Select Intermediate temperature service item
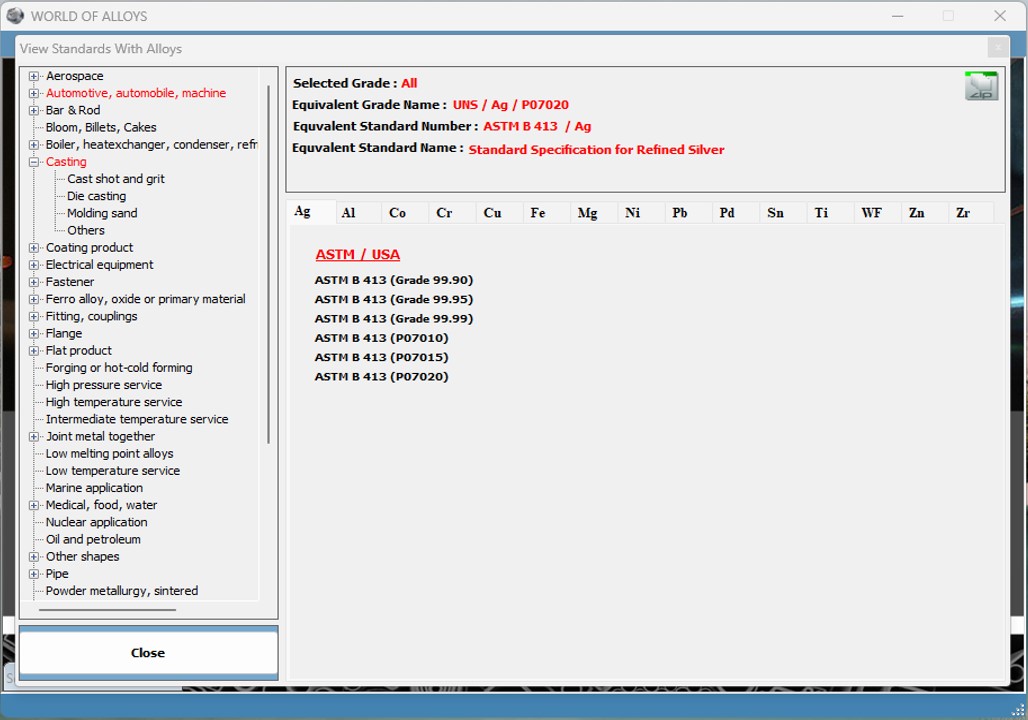Screen dimensions: 1028x720 point(136,419)
